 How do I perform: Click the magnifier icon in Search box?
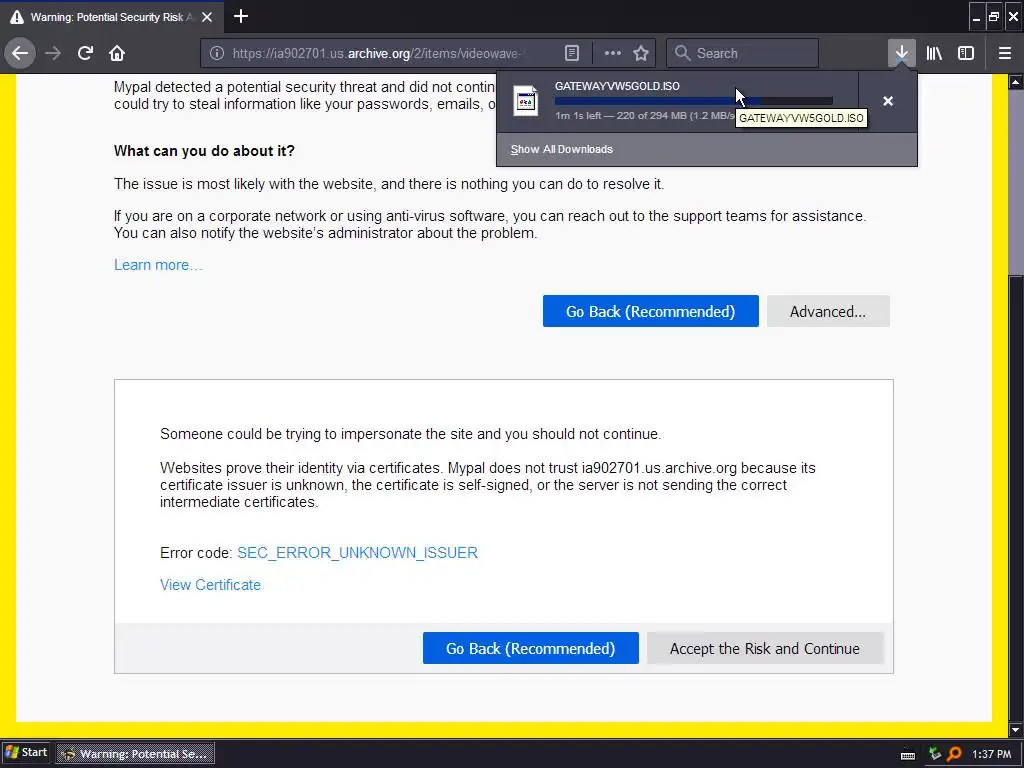click(682, 53)
